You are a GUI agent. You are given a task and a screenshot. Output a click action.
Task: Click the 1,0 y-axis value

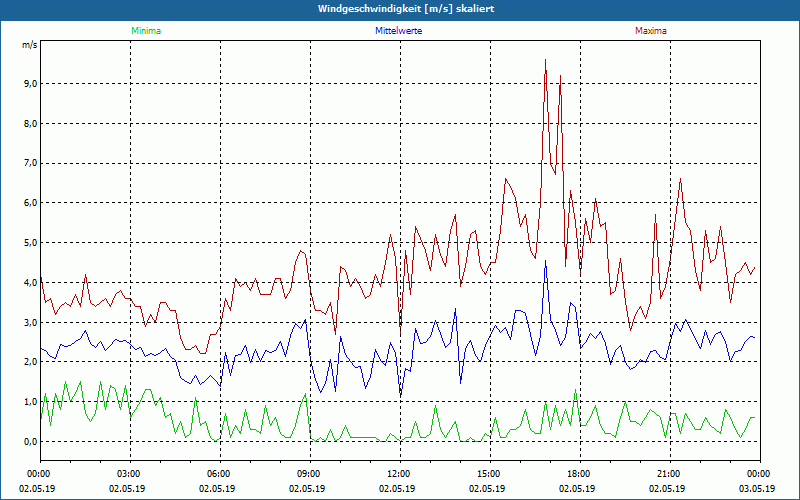(x=31, y=402)
